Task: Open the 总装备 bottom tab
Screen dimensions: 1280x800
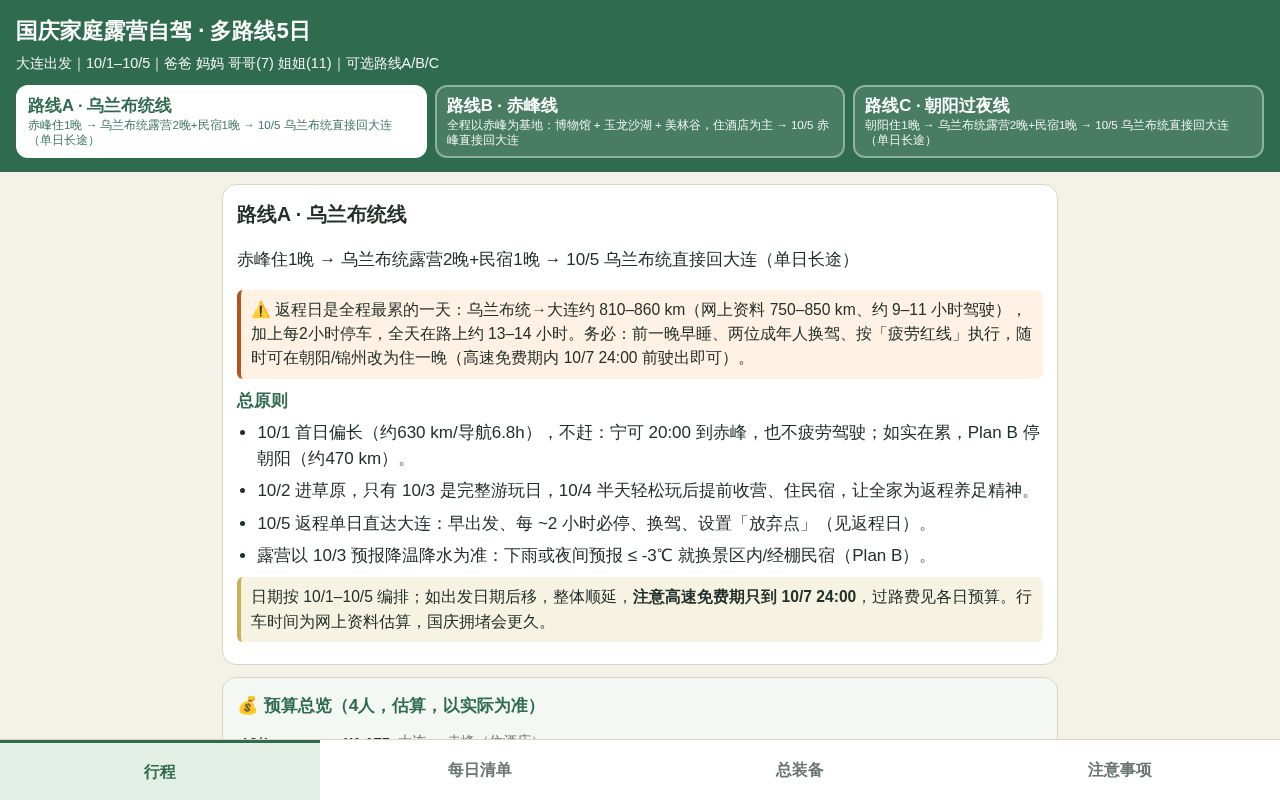Action: click(800, 771)
